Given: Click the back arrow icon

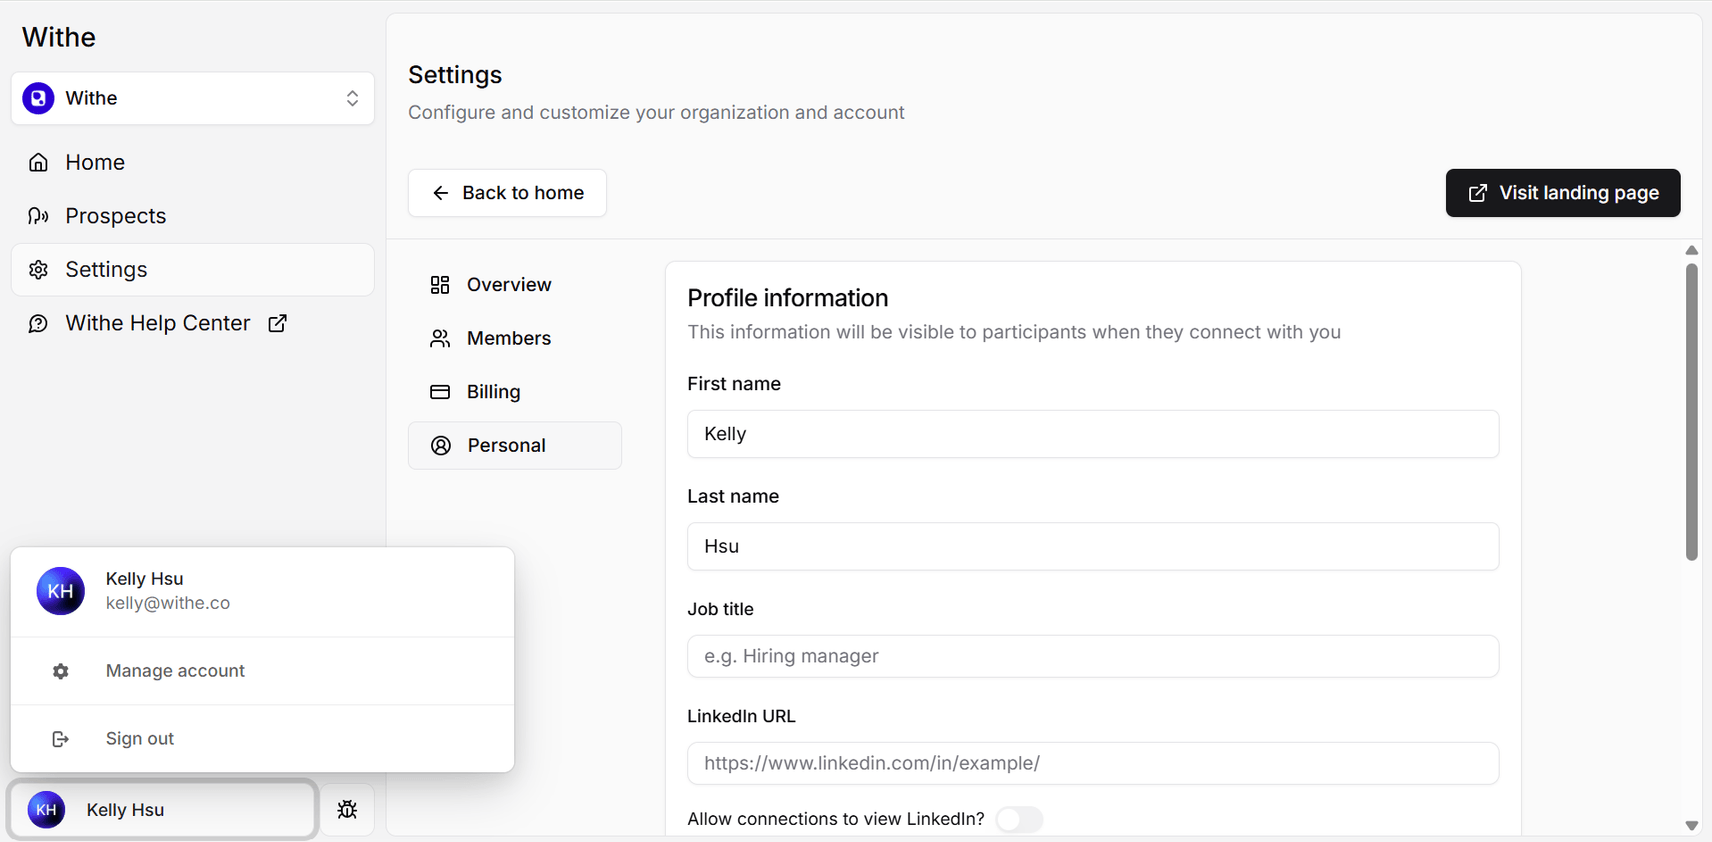Looking at the screenshot, I should pos(440,193).
